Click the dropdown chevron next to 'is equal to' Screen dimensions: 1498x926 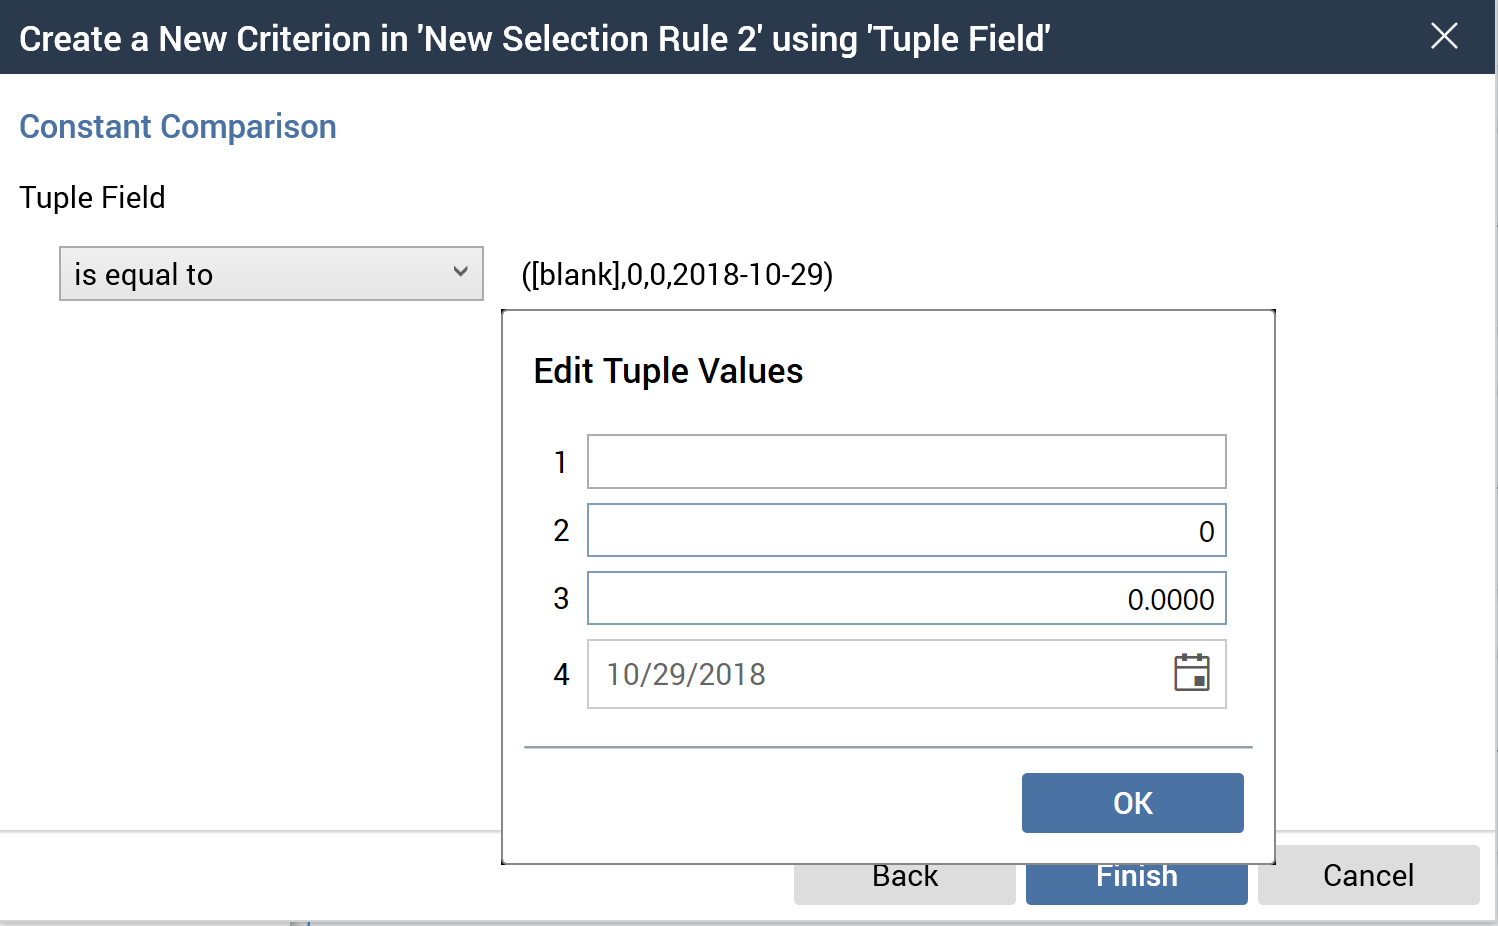click(x=461, y=272)
